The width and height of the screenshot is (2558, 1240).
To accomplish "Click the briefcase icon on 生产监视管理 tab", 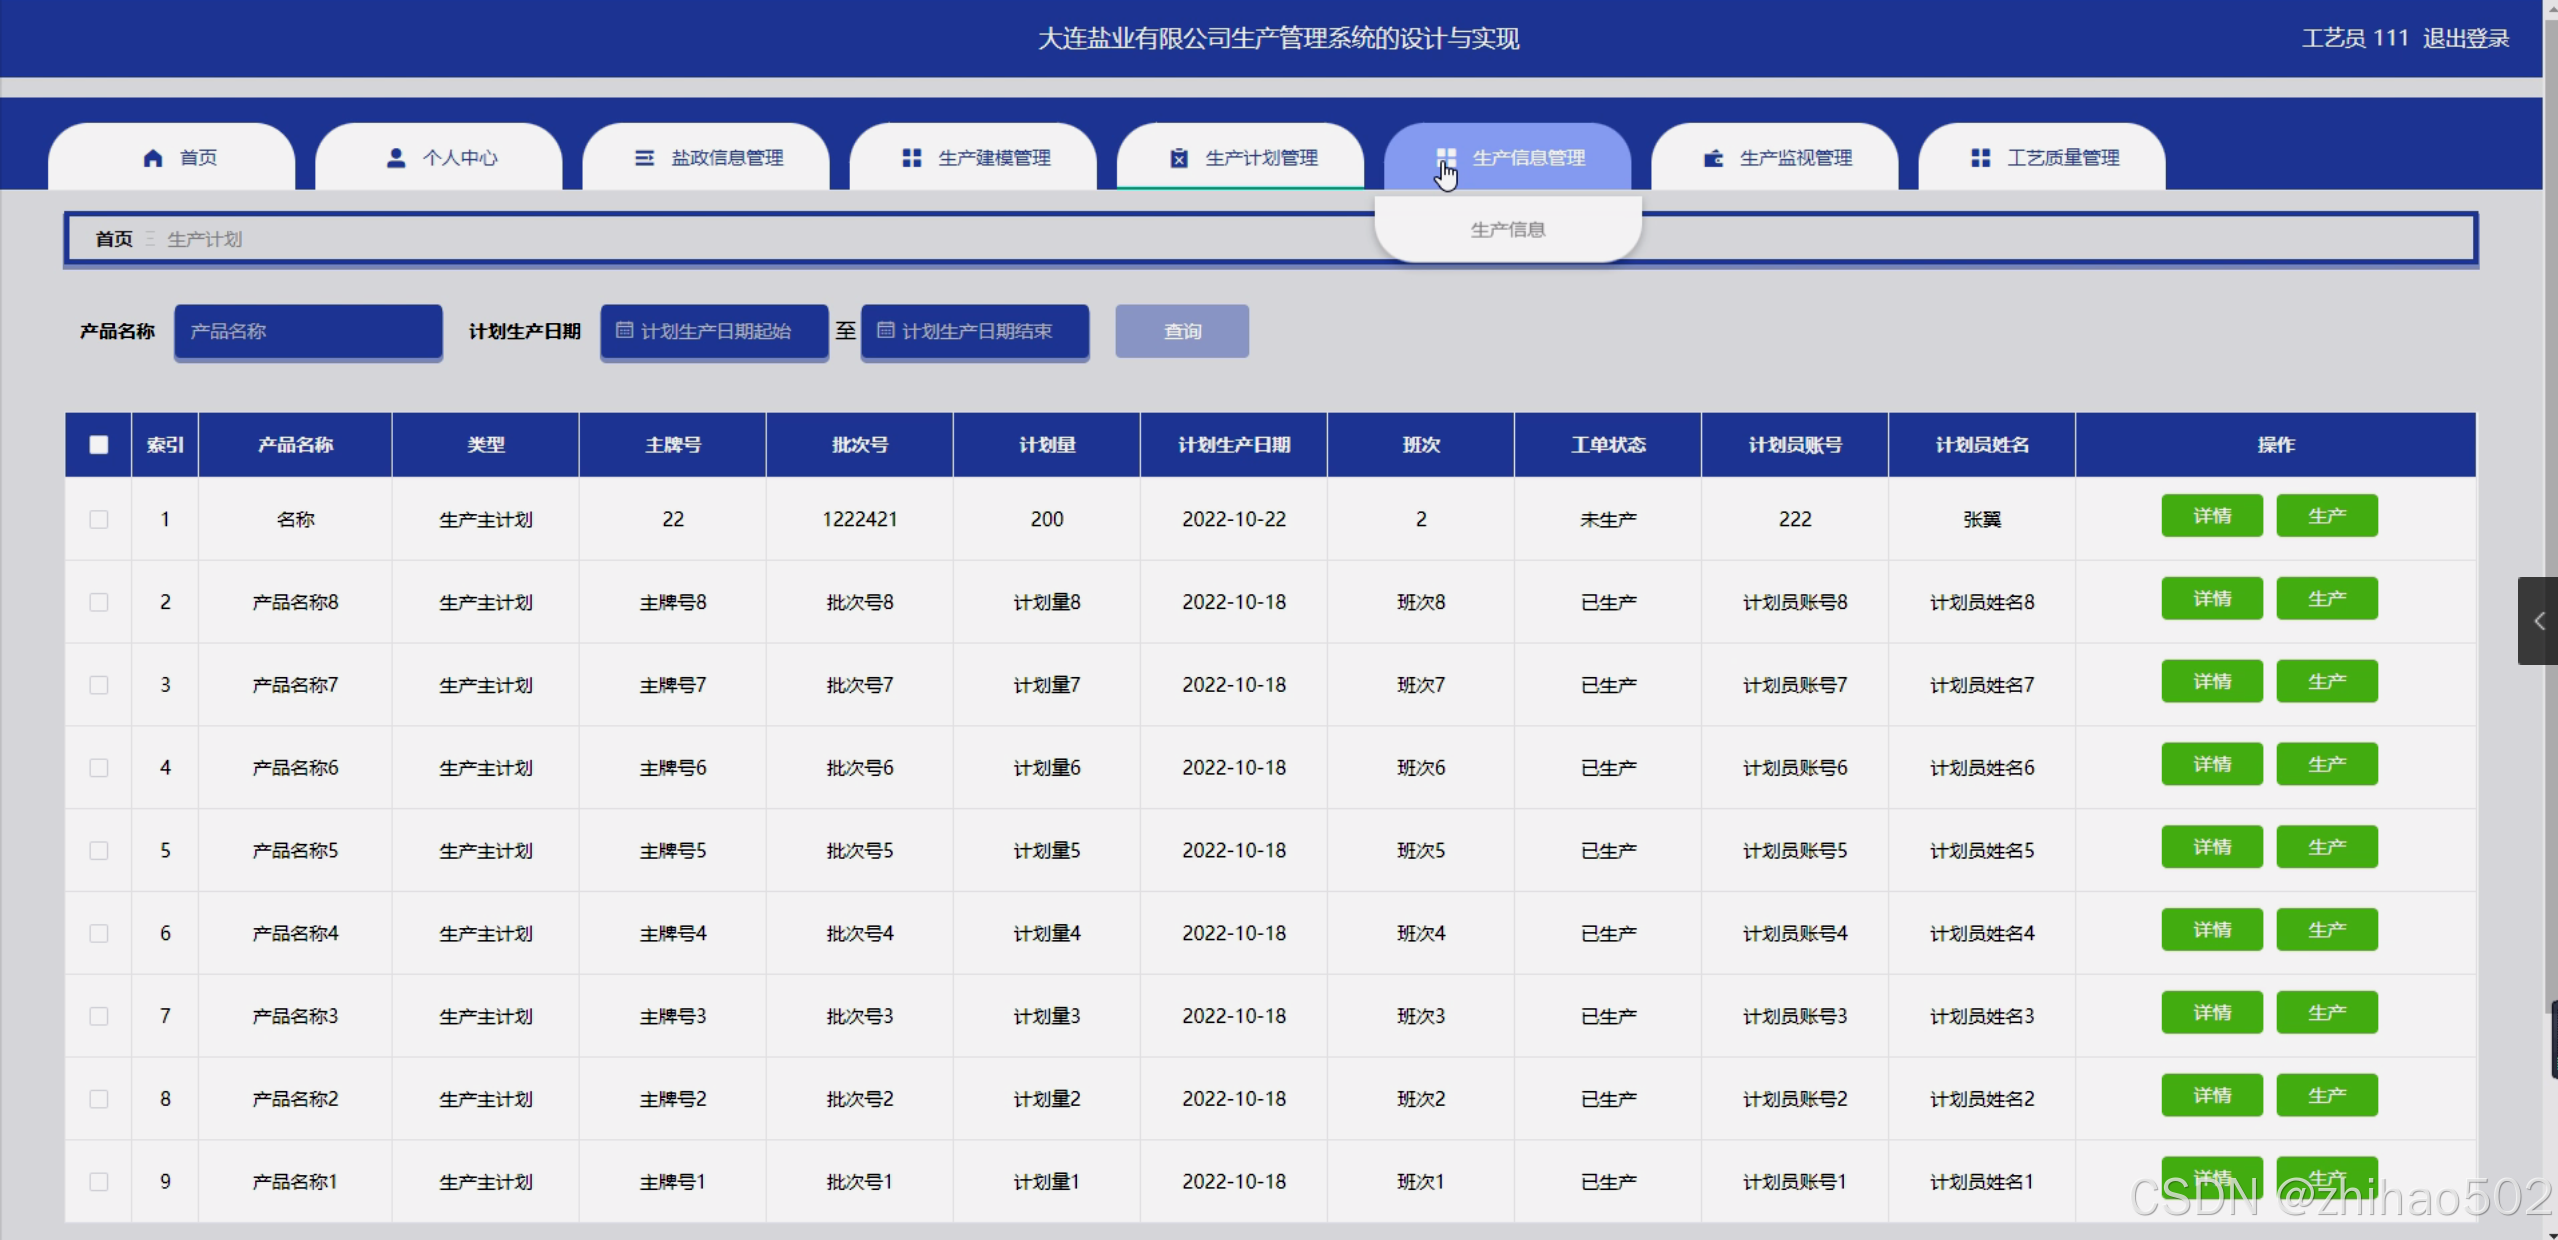I will pos(1713,158).
